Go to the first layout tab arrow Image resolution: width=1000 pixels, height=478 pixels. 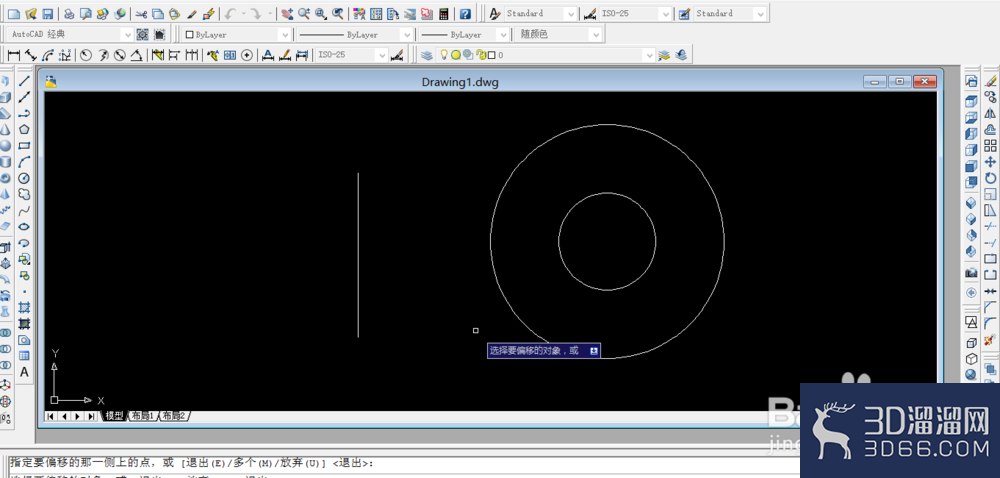tap(50, 416)
